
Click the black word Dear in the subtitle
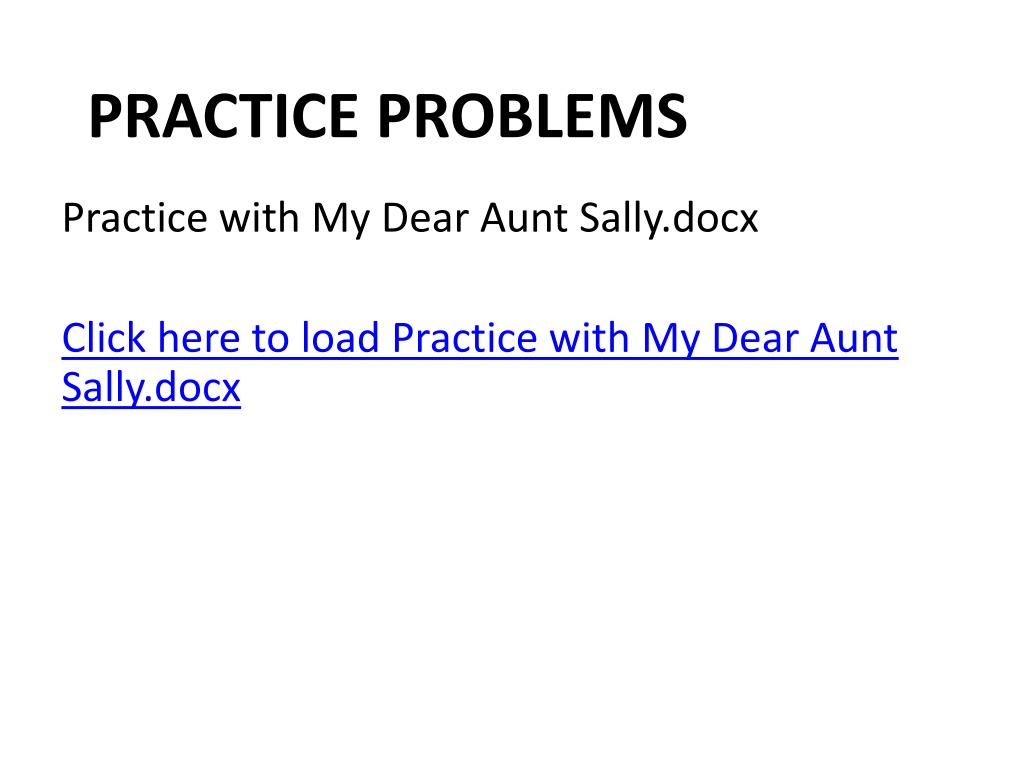425,218
